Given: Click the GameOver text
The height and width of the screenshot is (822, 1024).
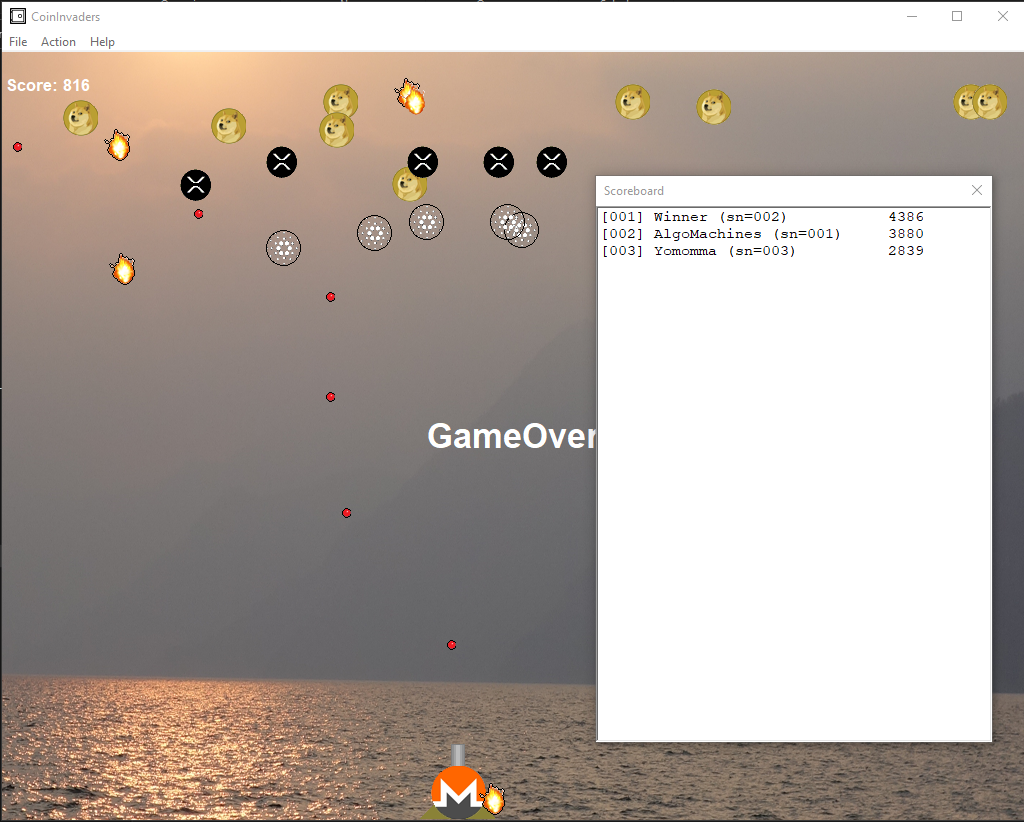Looking at the screenshot, I should tap(511, 436).
